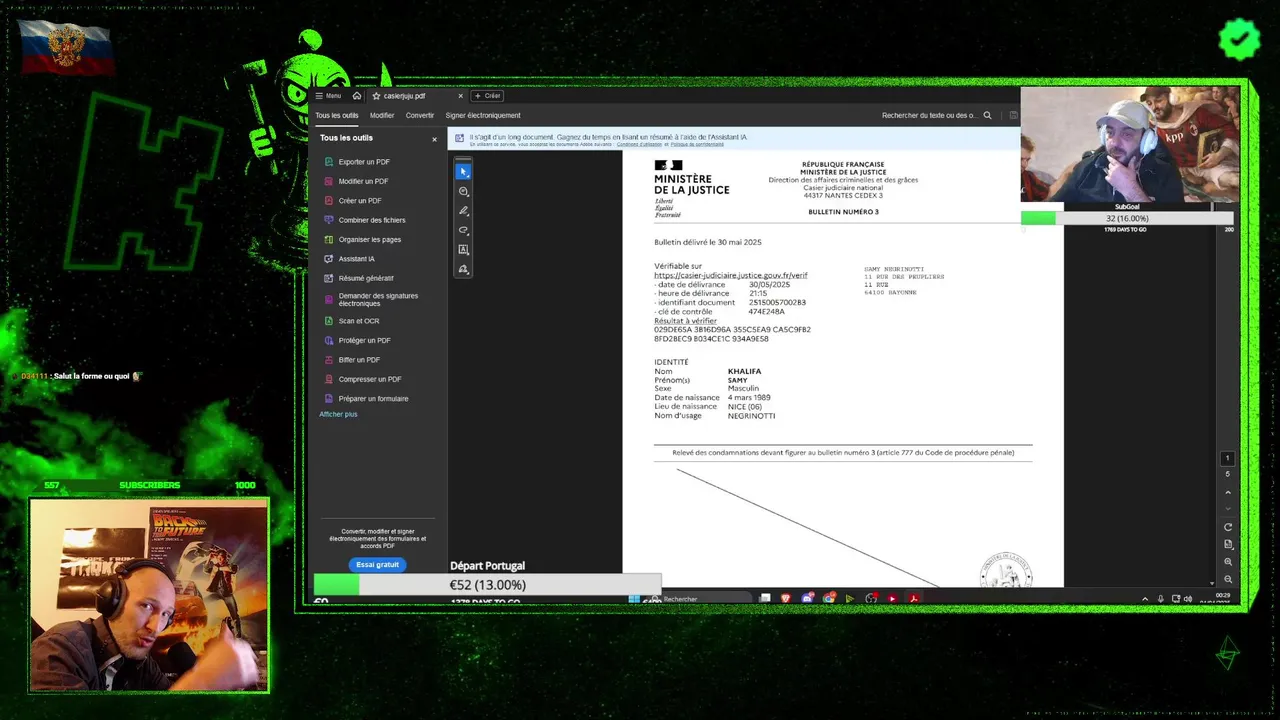Click taskbar Rechercher search box
The image size is (1280, 720).
click(702, 599)
